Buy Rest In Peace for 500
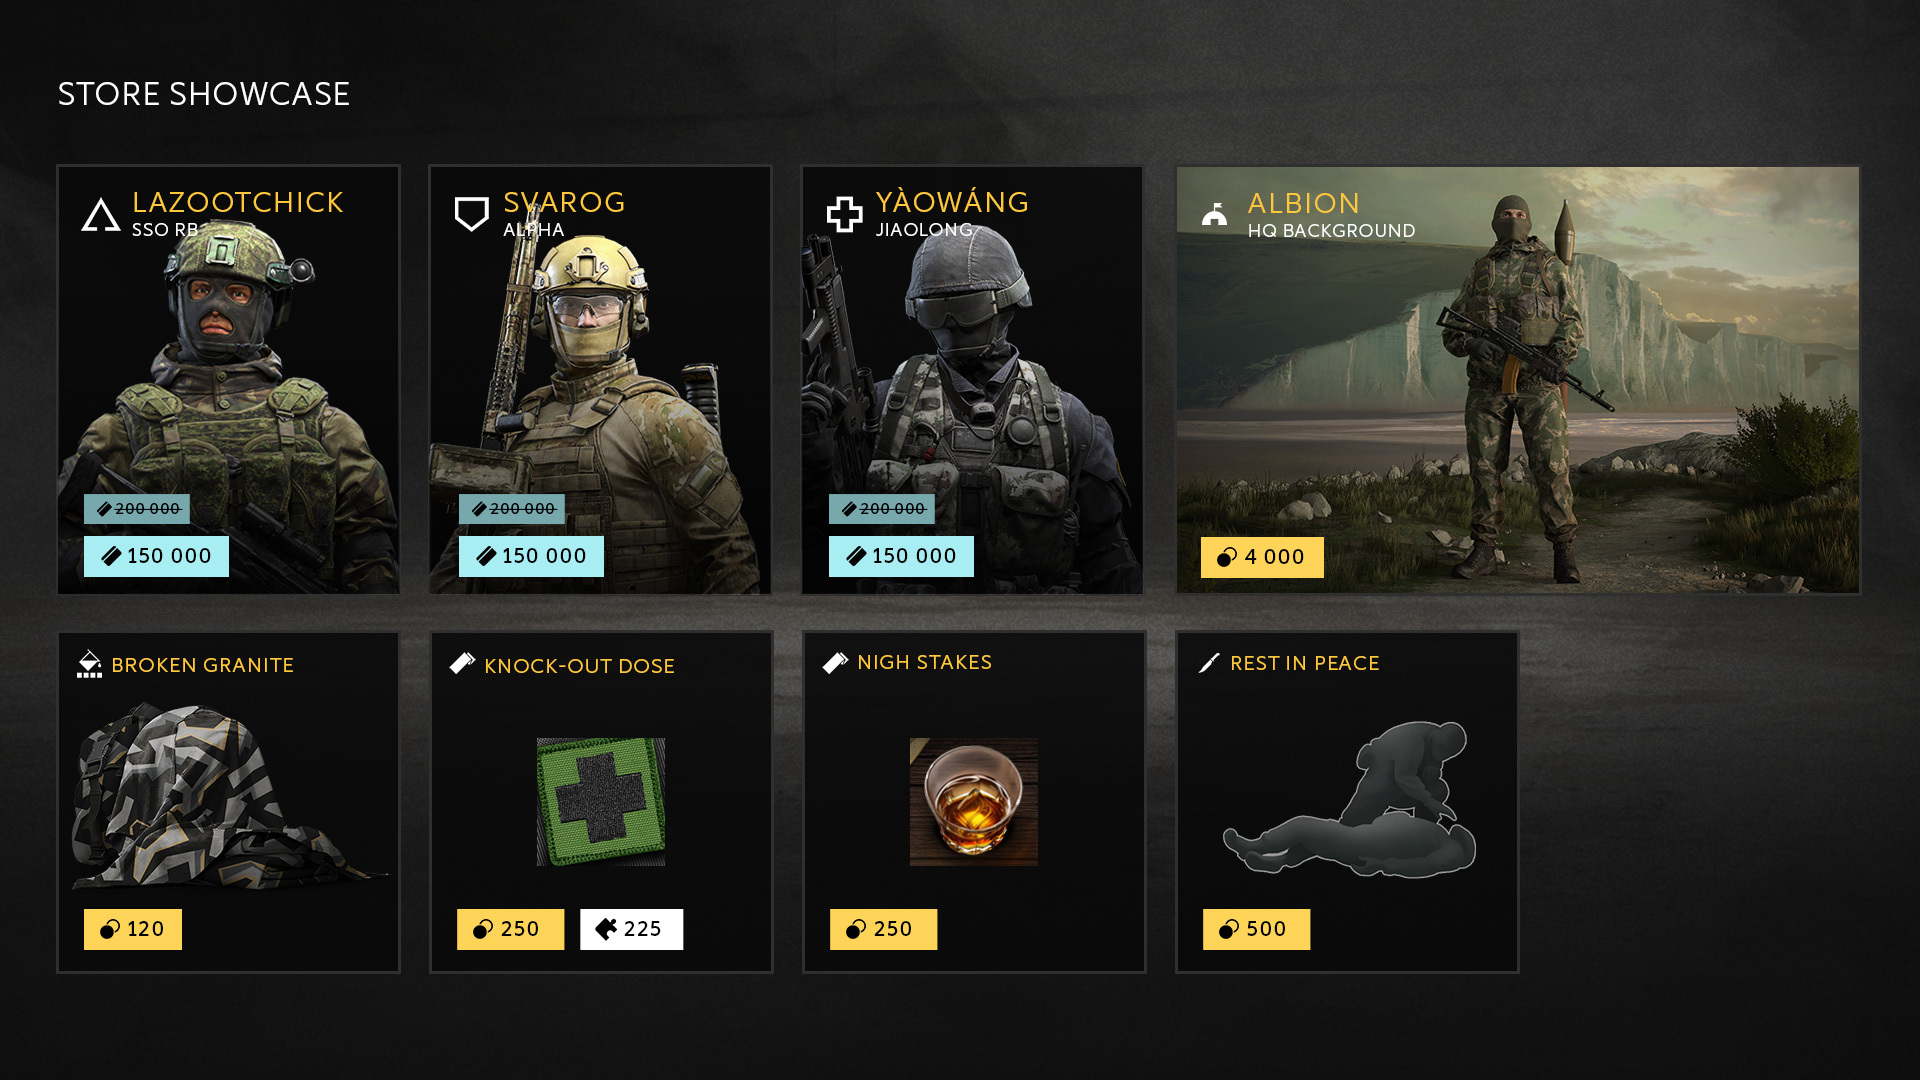 1256,929
